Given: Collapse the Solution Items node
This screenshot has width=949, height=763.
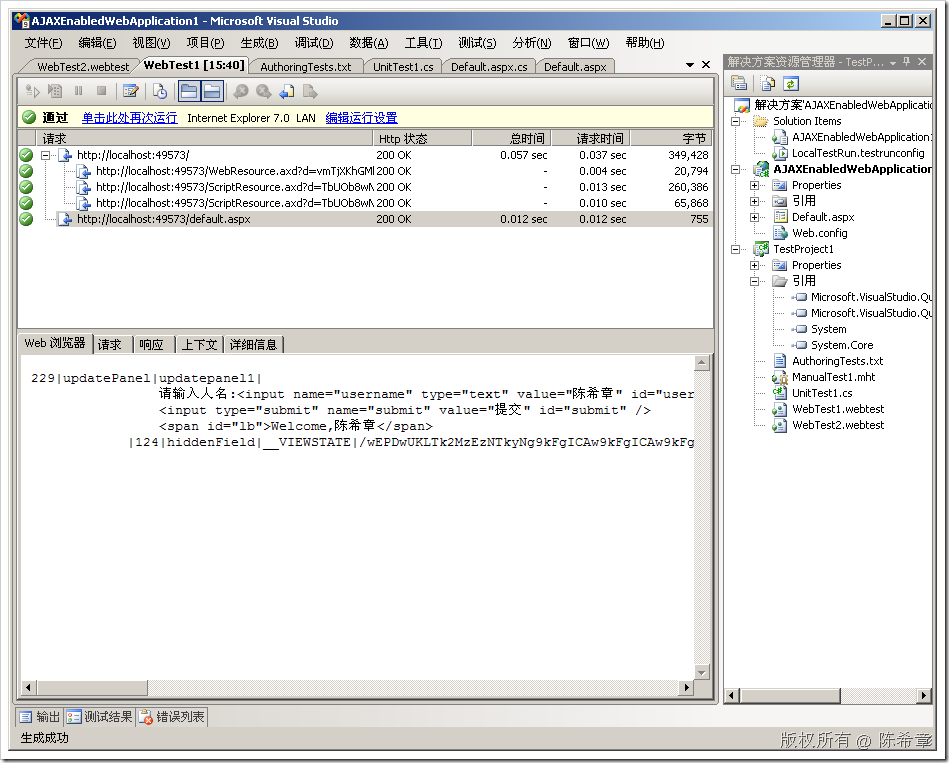Looking at the screenshot, I should pyautogui.click(x=735, y=121).
